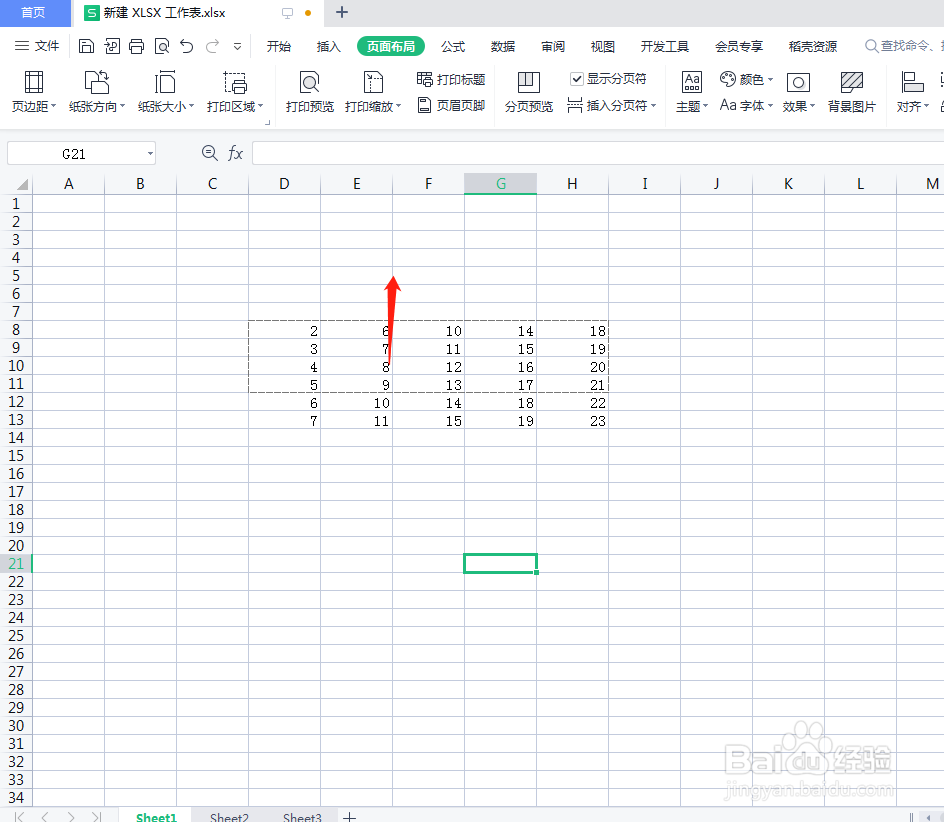Image resolution: width=944 pixels, height=822 pixels.
Task: Open the Effects (效果) menu
Action: click(x=798, y=92)
